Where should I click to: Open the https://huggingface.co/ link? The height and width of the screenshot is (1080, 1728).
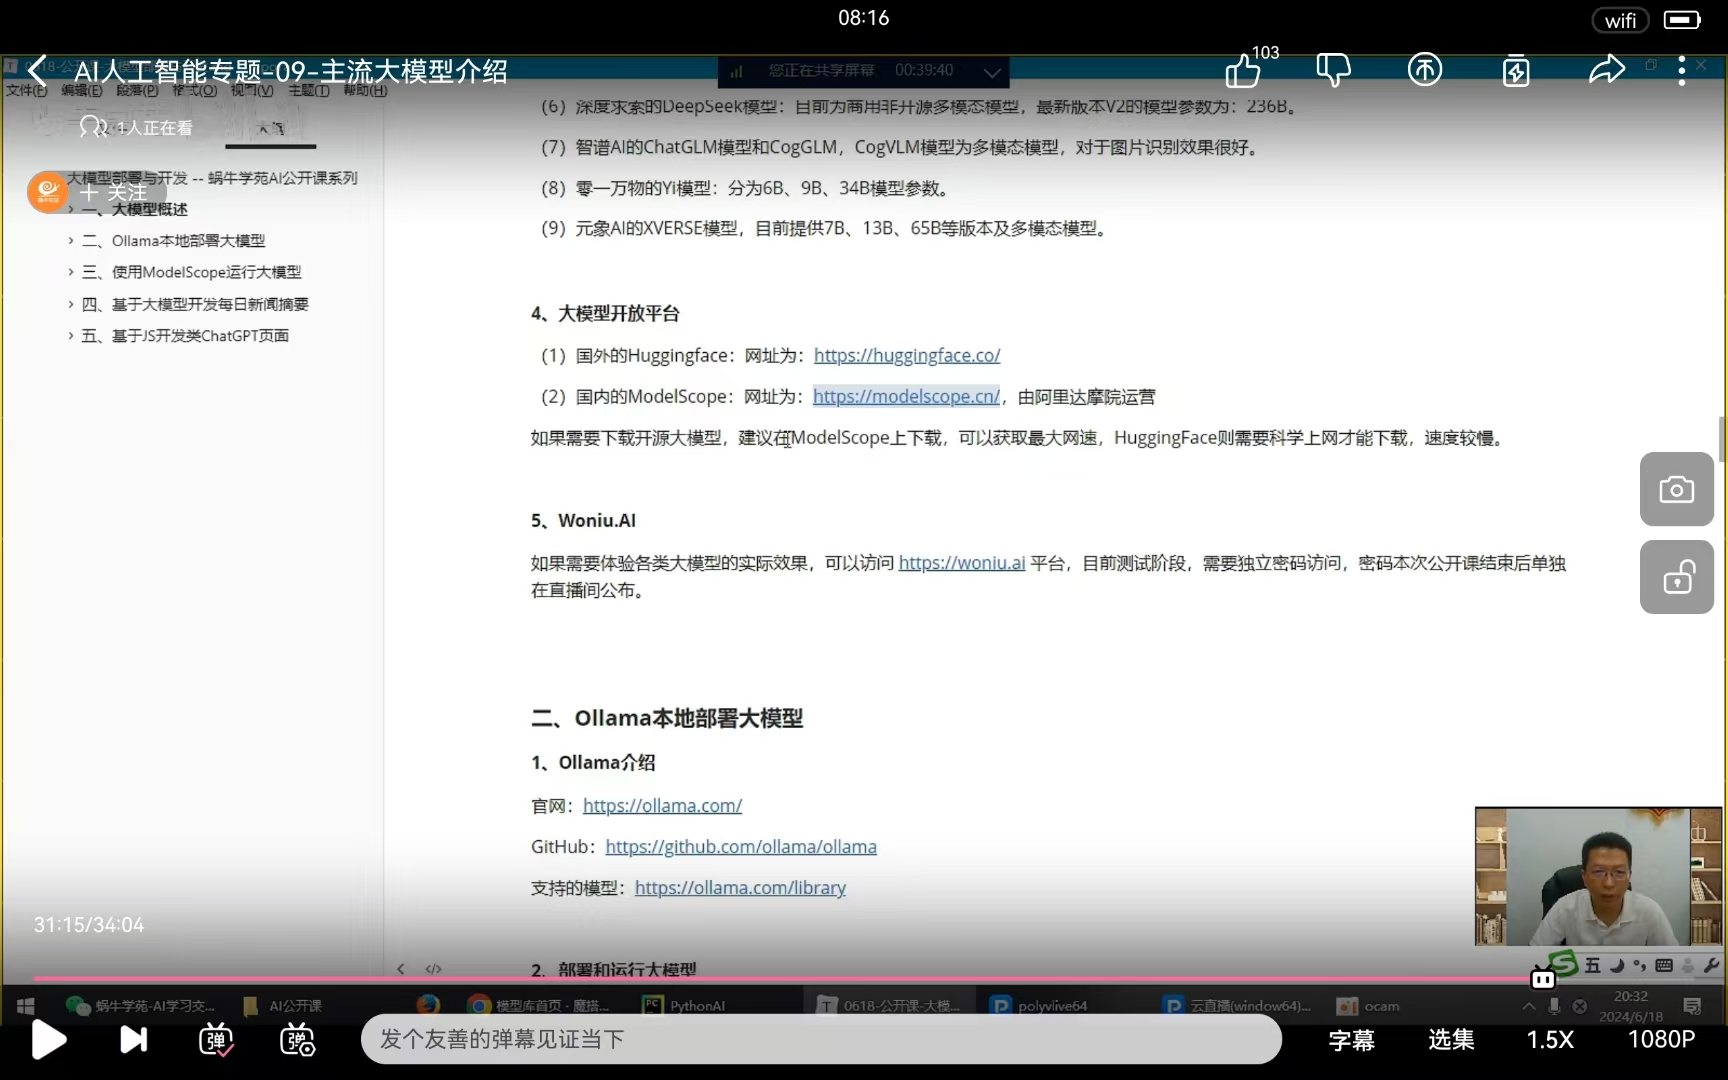click(907, 355)
